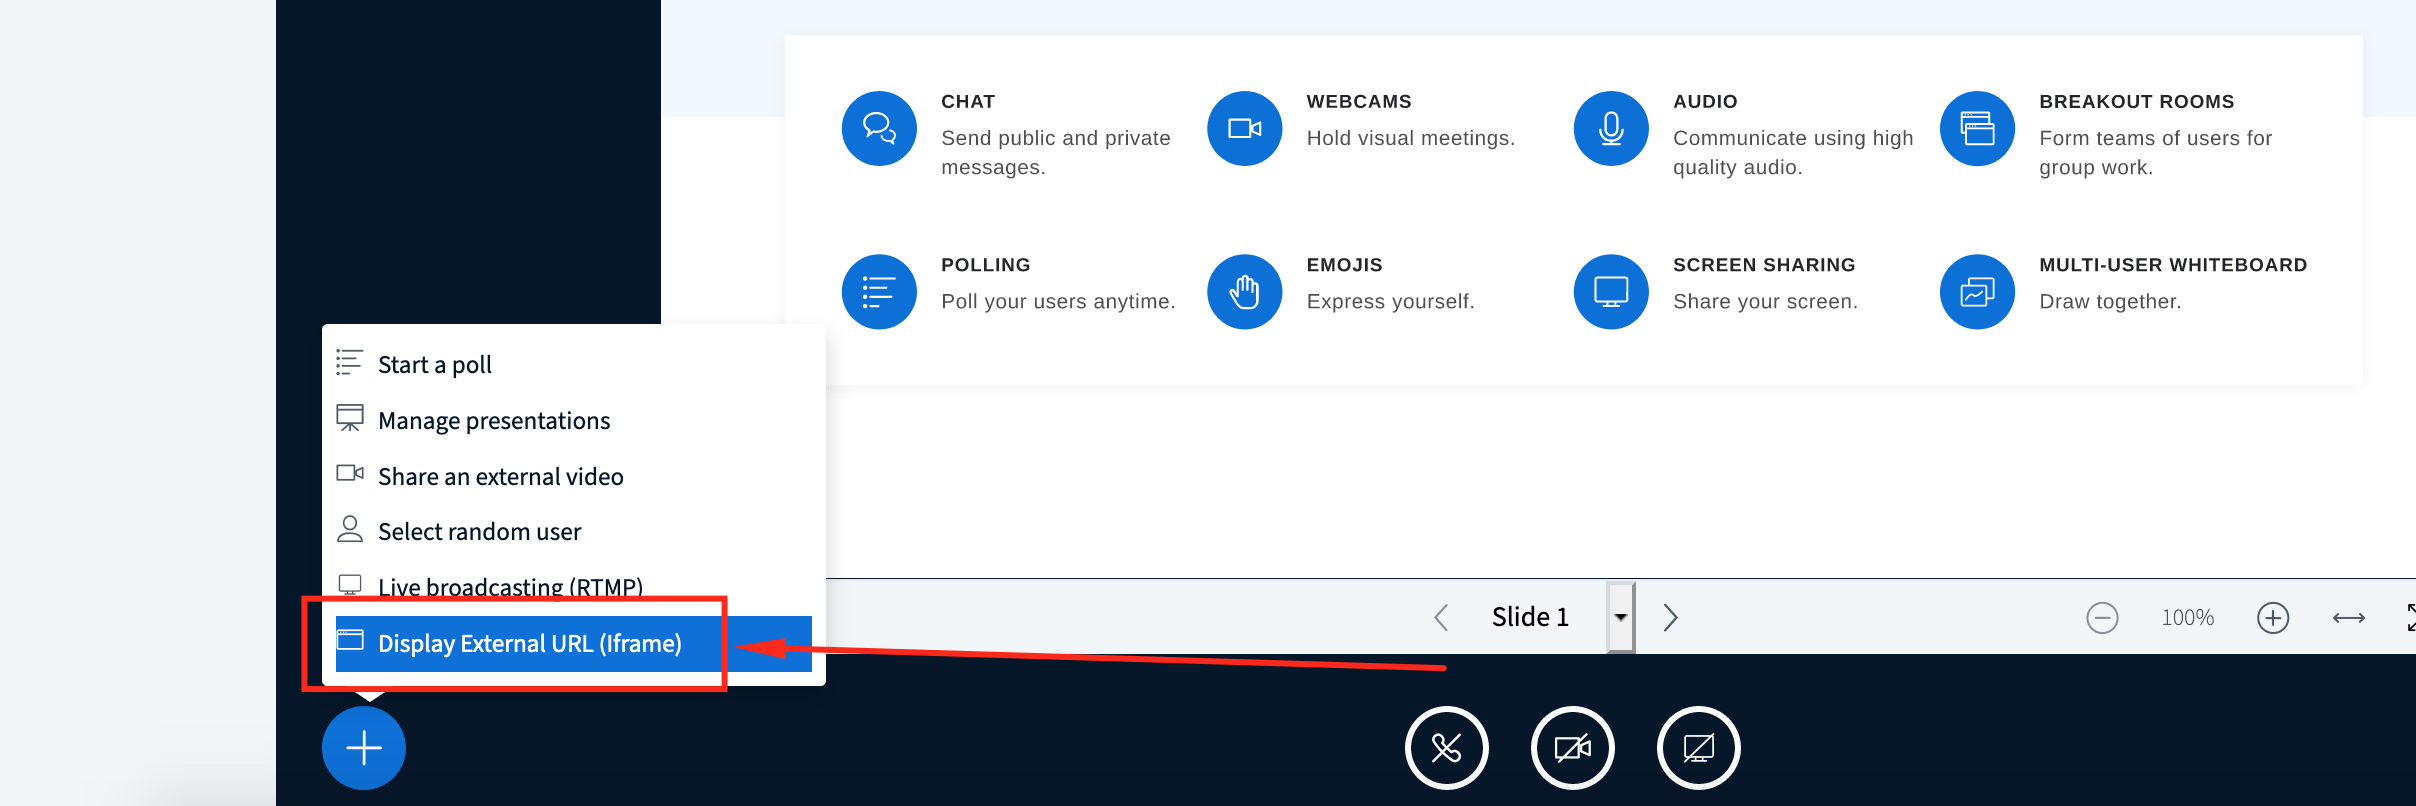2416x806 pixels.
Task: Click the Multi-User Whiteboard circle icon
Action: click(x=1977, y=292)
